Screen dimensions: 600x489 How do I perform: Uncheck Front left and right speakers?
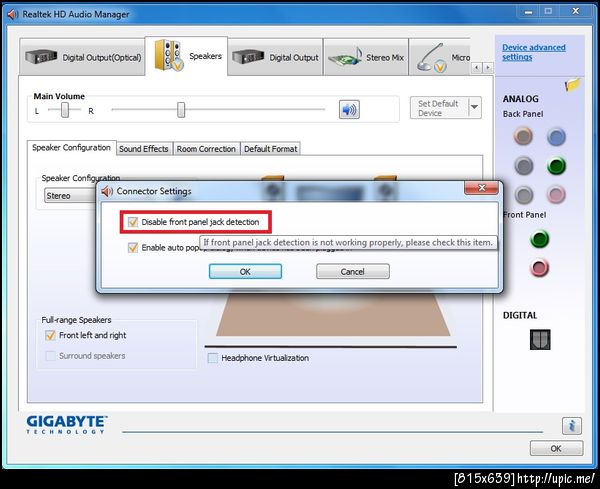[x=50, y=336]
